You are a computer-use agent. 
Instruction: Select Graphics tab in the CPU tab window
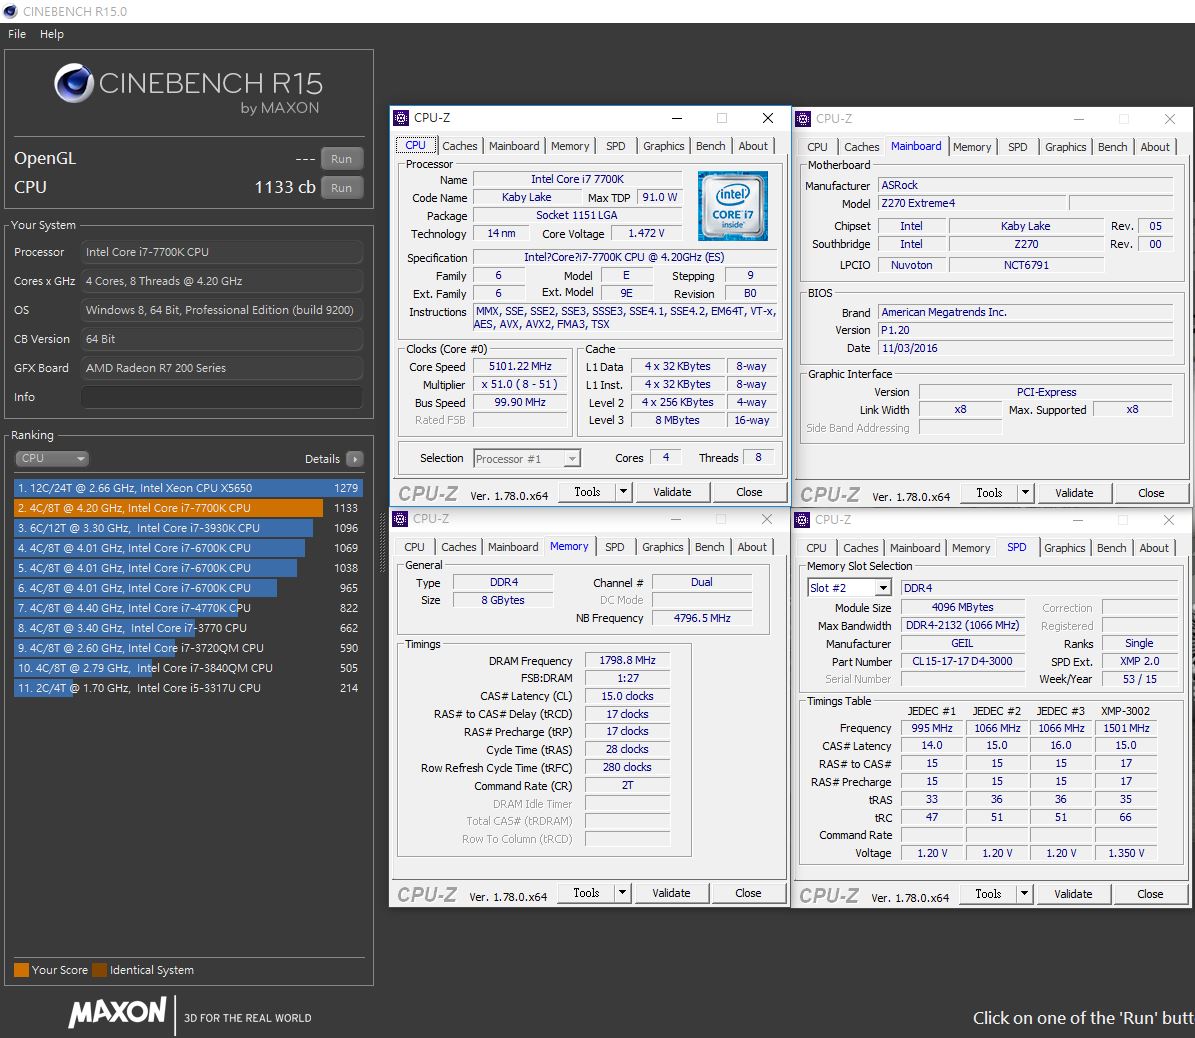tap(664, 146)
